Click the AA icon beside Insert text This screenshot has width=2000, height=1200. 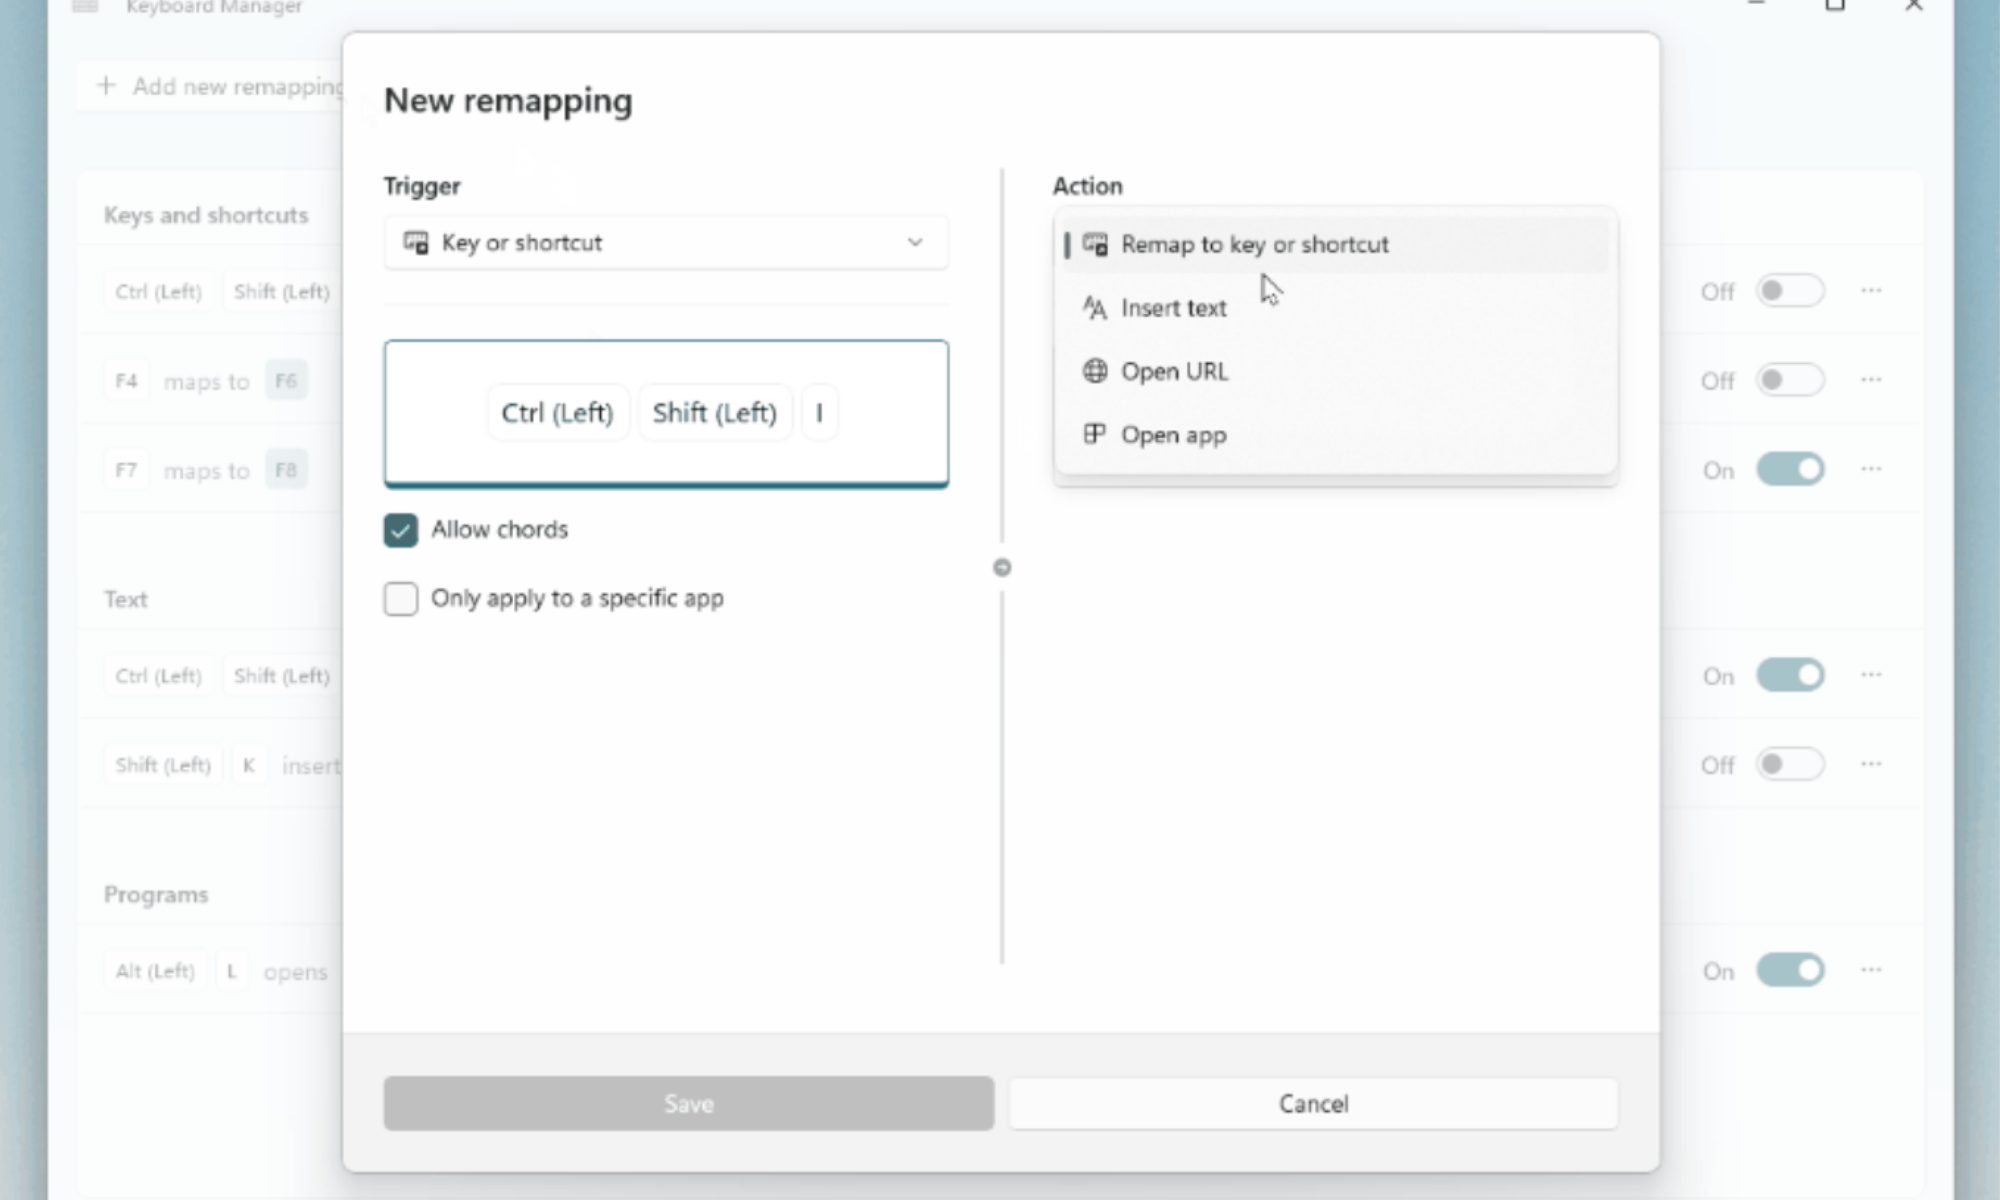(x=1093, y=307)
